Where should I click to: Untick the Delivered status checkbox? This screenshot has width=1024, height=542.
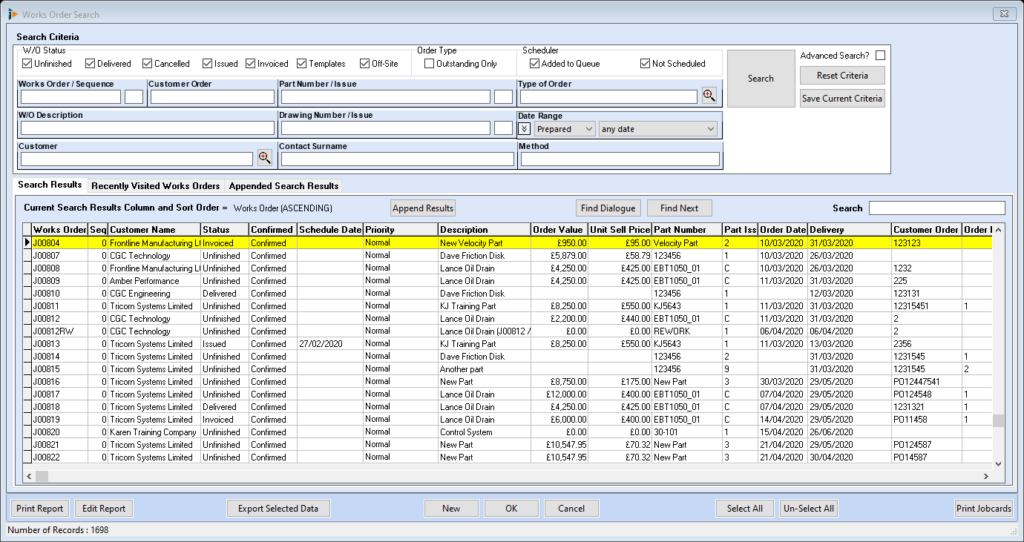pyautogui.click(x=91, y=64)
